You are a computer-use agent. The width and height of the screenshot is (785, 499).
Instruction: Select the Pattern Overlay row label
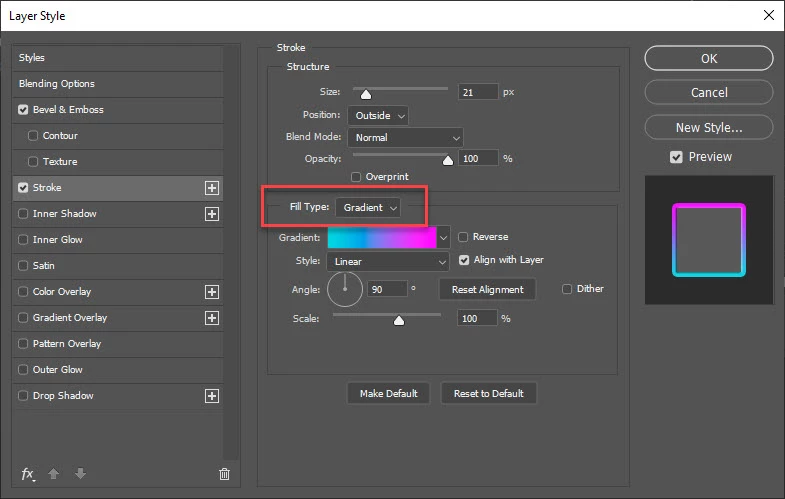(67, 344)
